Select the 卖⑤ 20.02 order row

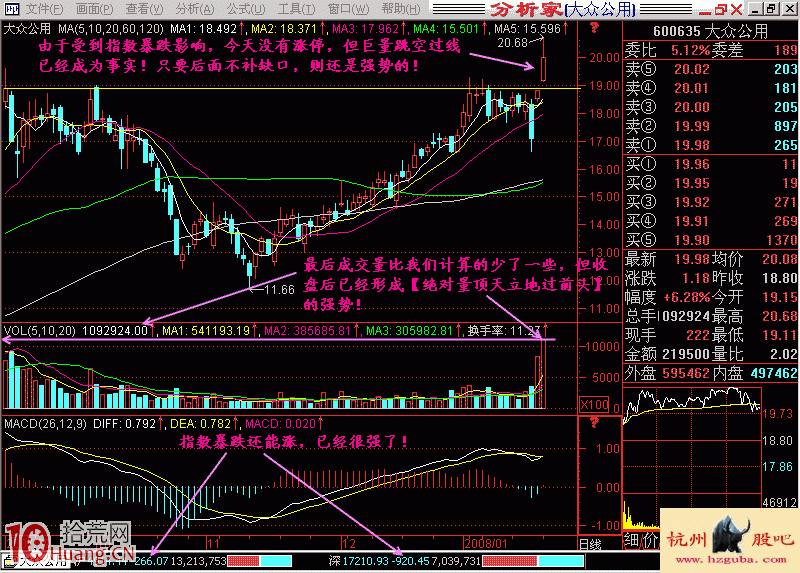pyautogui.click(x=711, y=69)
